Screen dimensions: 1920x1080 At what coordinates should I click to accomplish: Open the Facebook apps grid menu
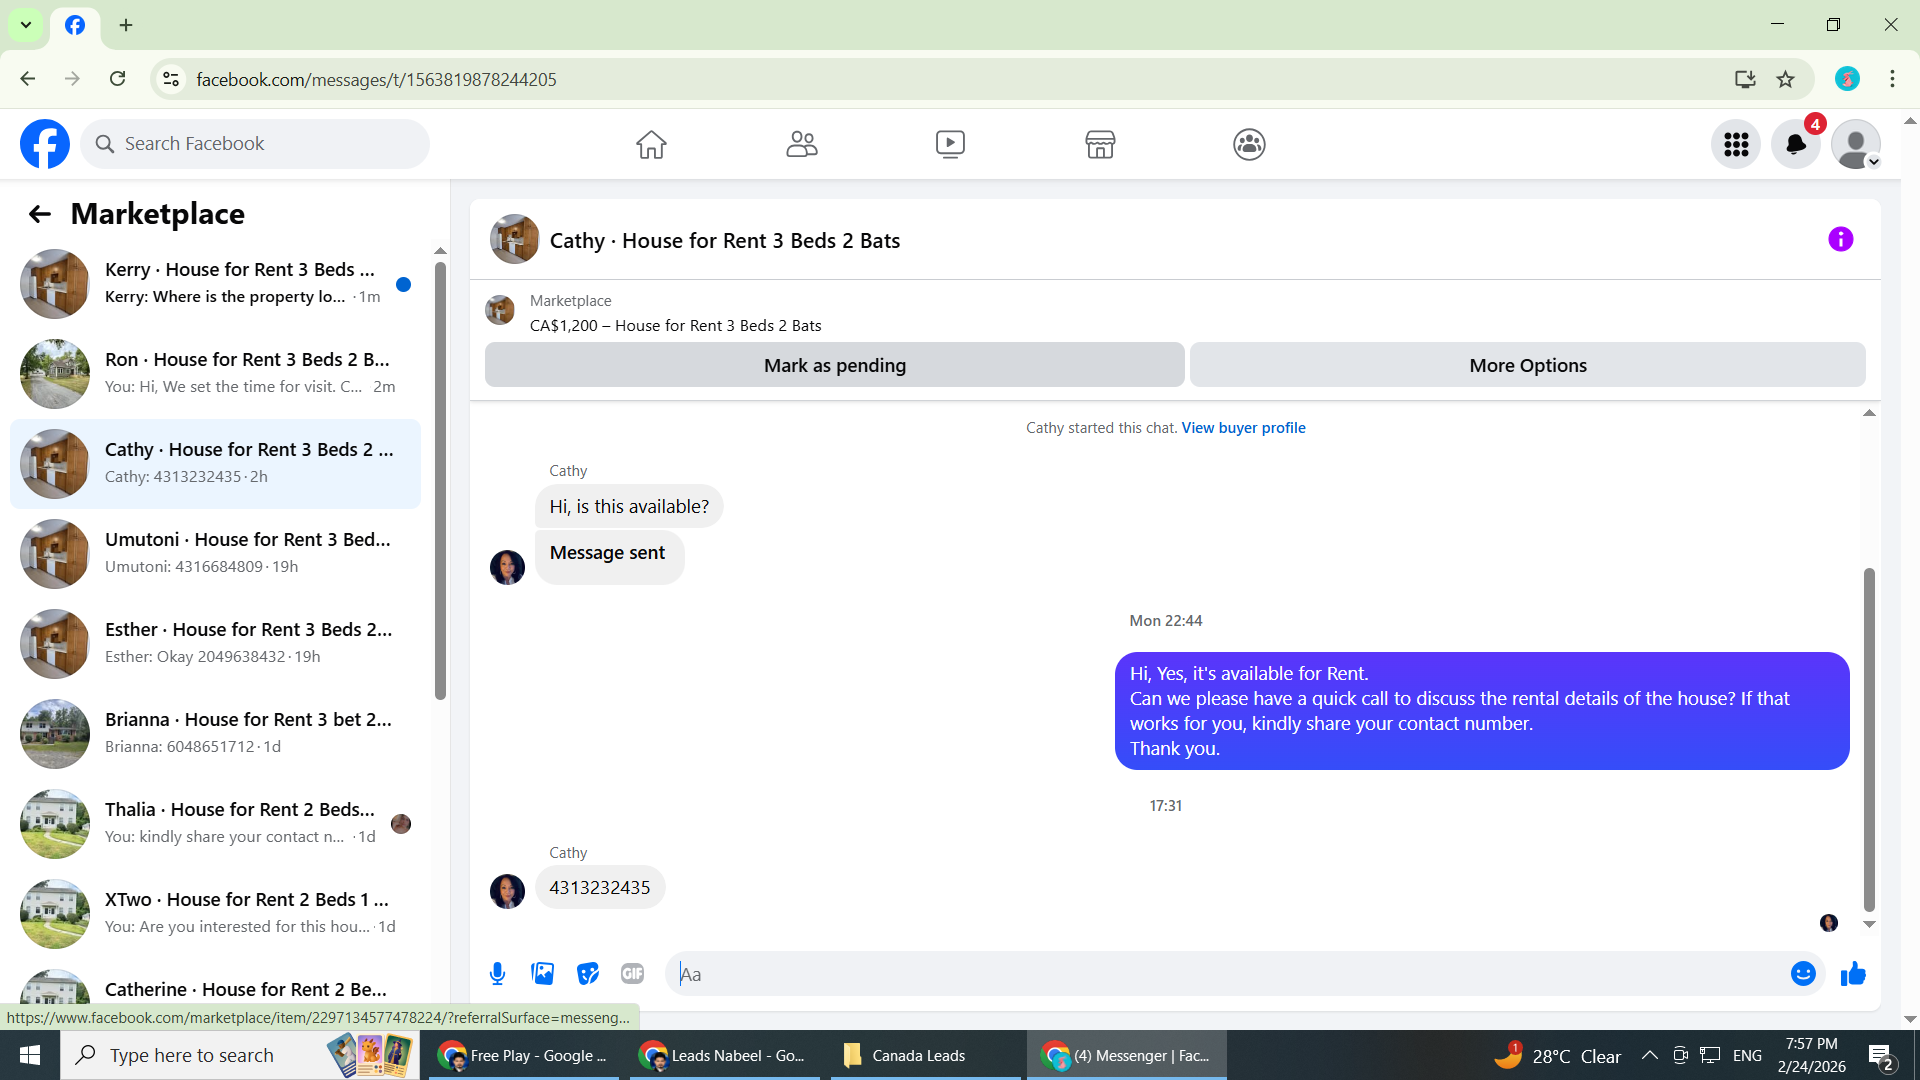(1736, 144)
